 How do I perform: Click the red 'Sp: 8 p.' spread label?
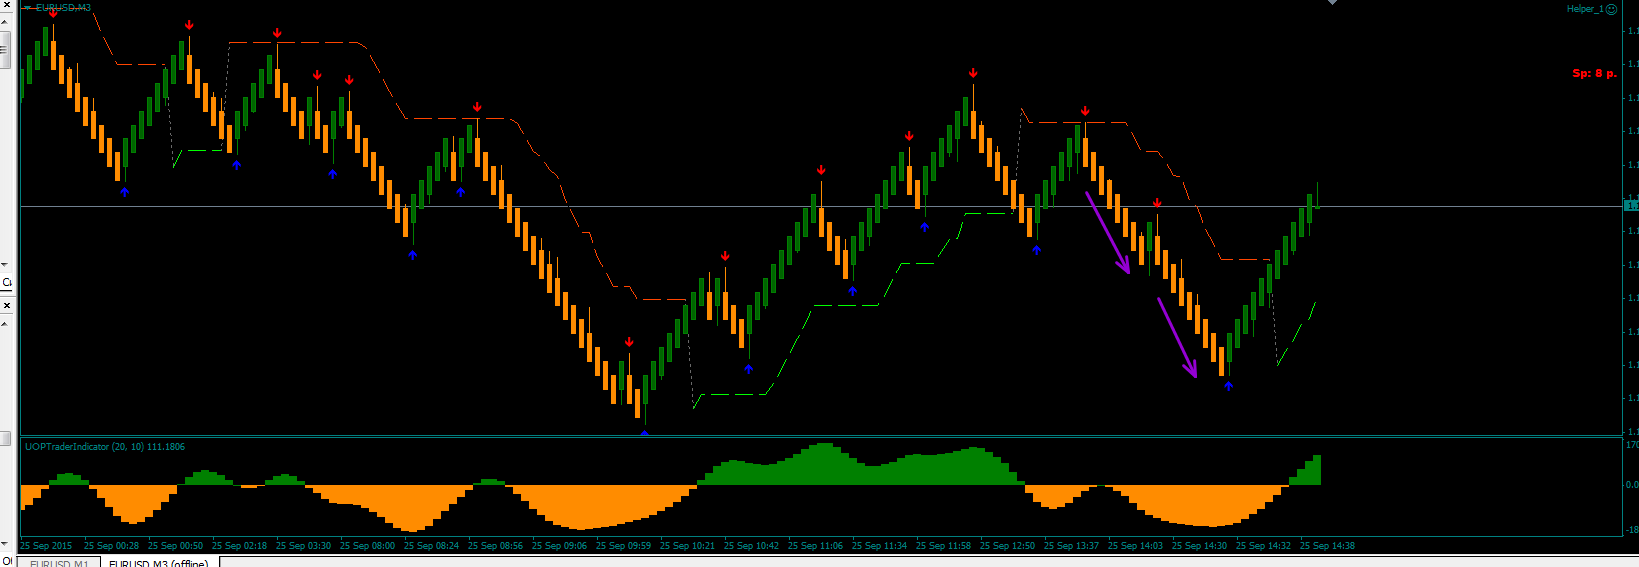coord(1594,73)
